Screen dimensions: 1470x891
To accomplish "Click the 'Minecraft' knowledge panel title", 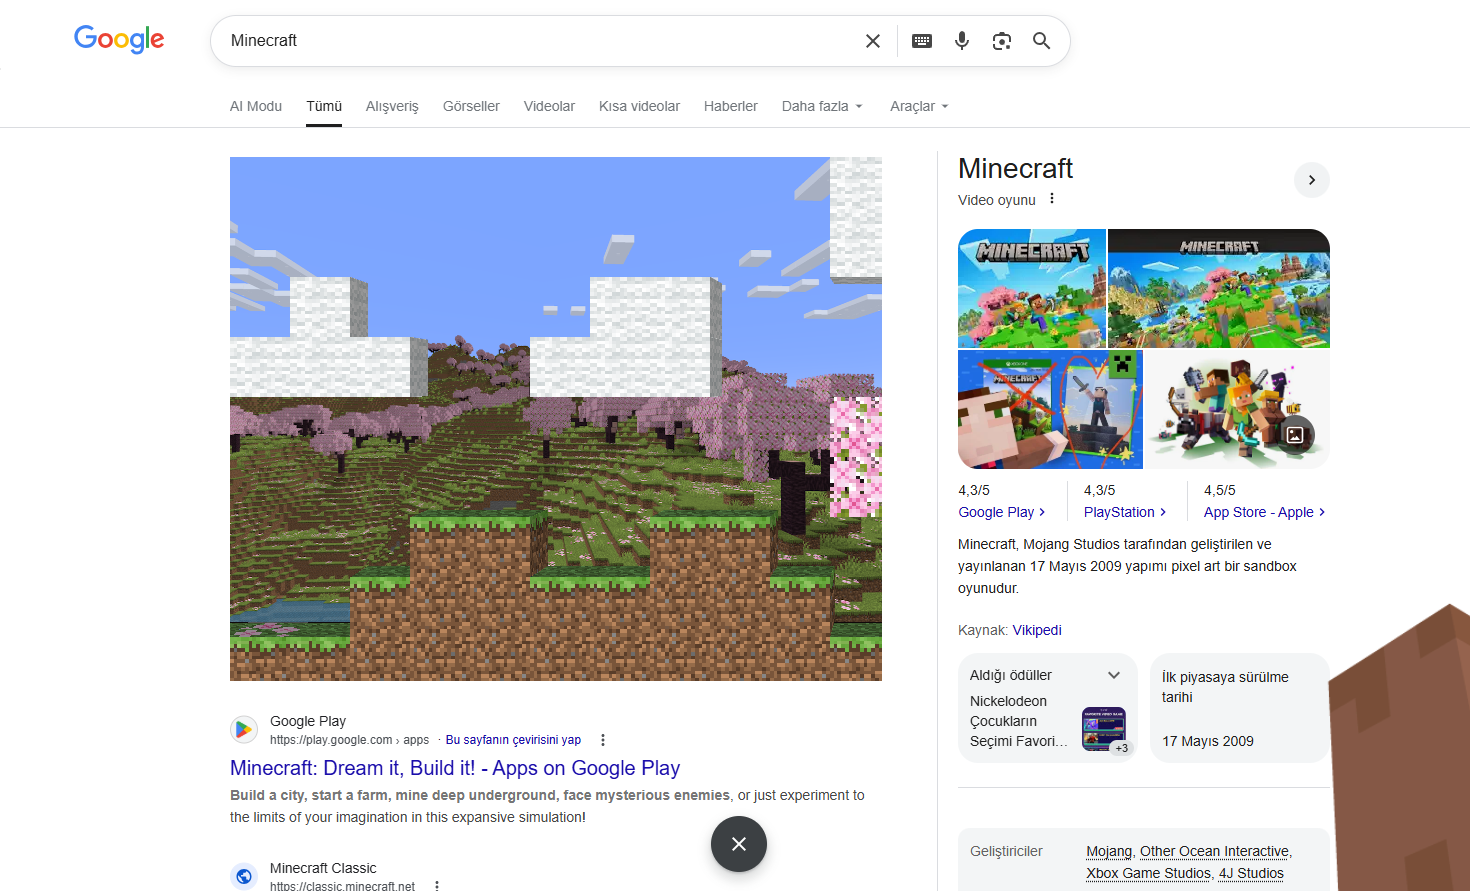I will (1015, 168).
